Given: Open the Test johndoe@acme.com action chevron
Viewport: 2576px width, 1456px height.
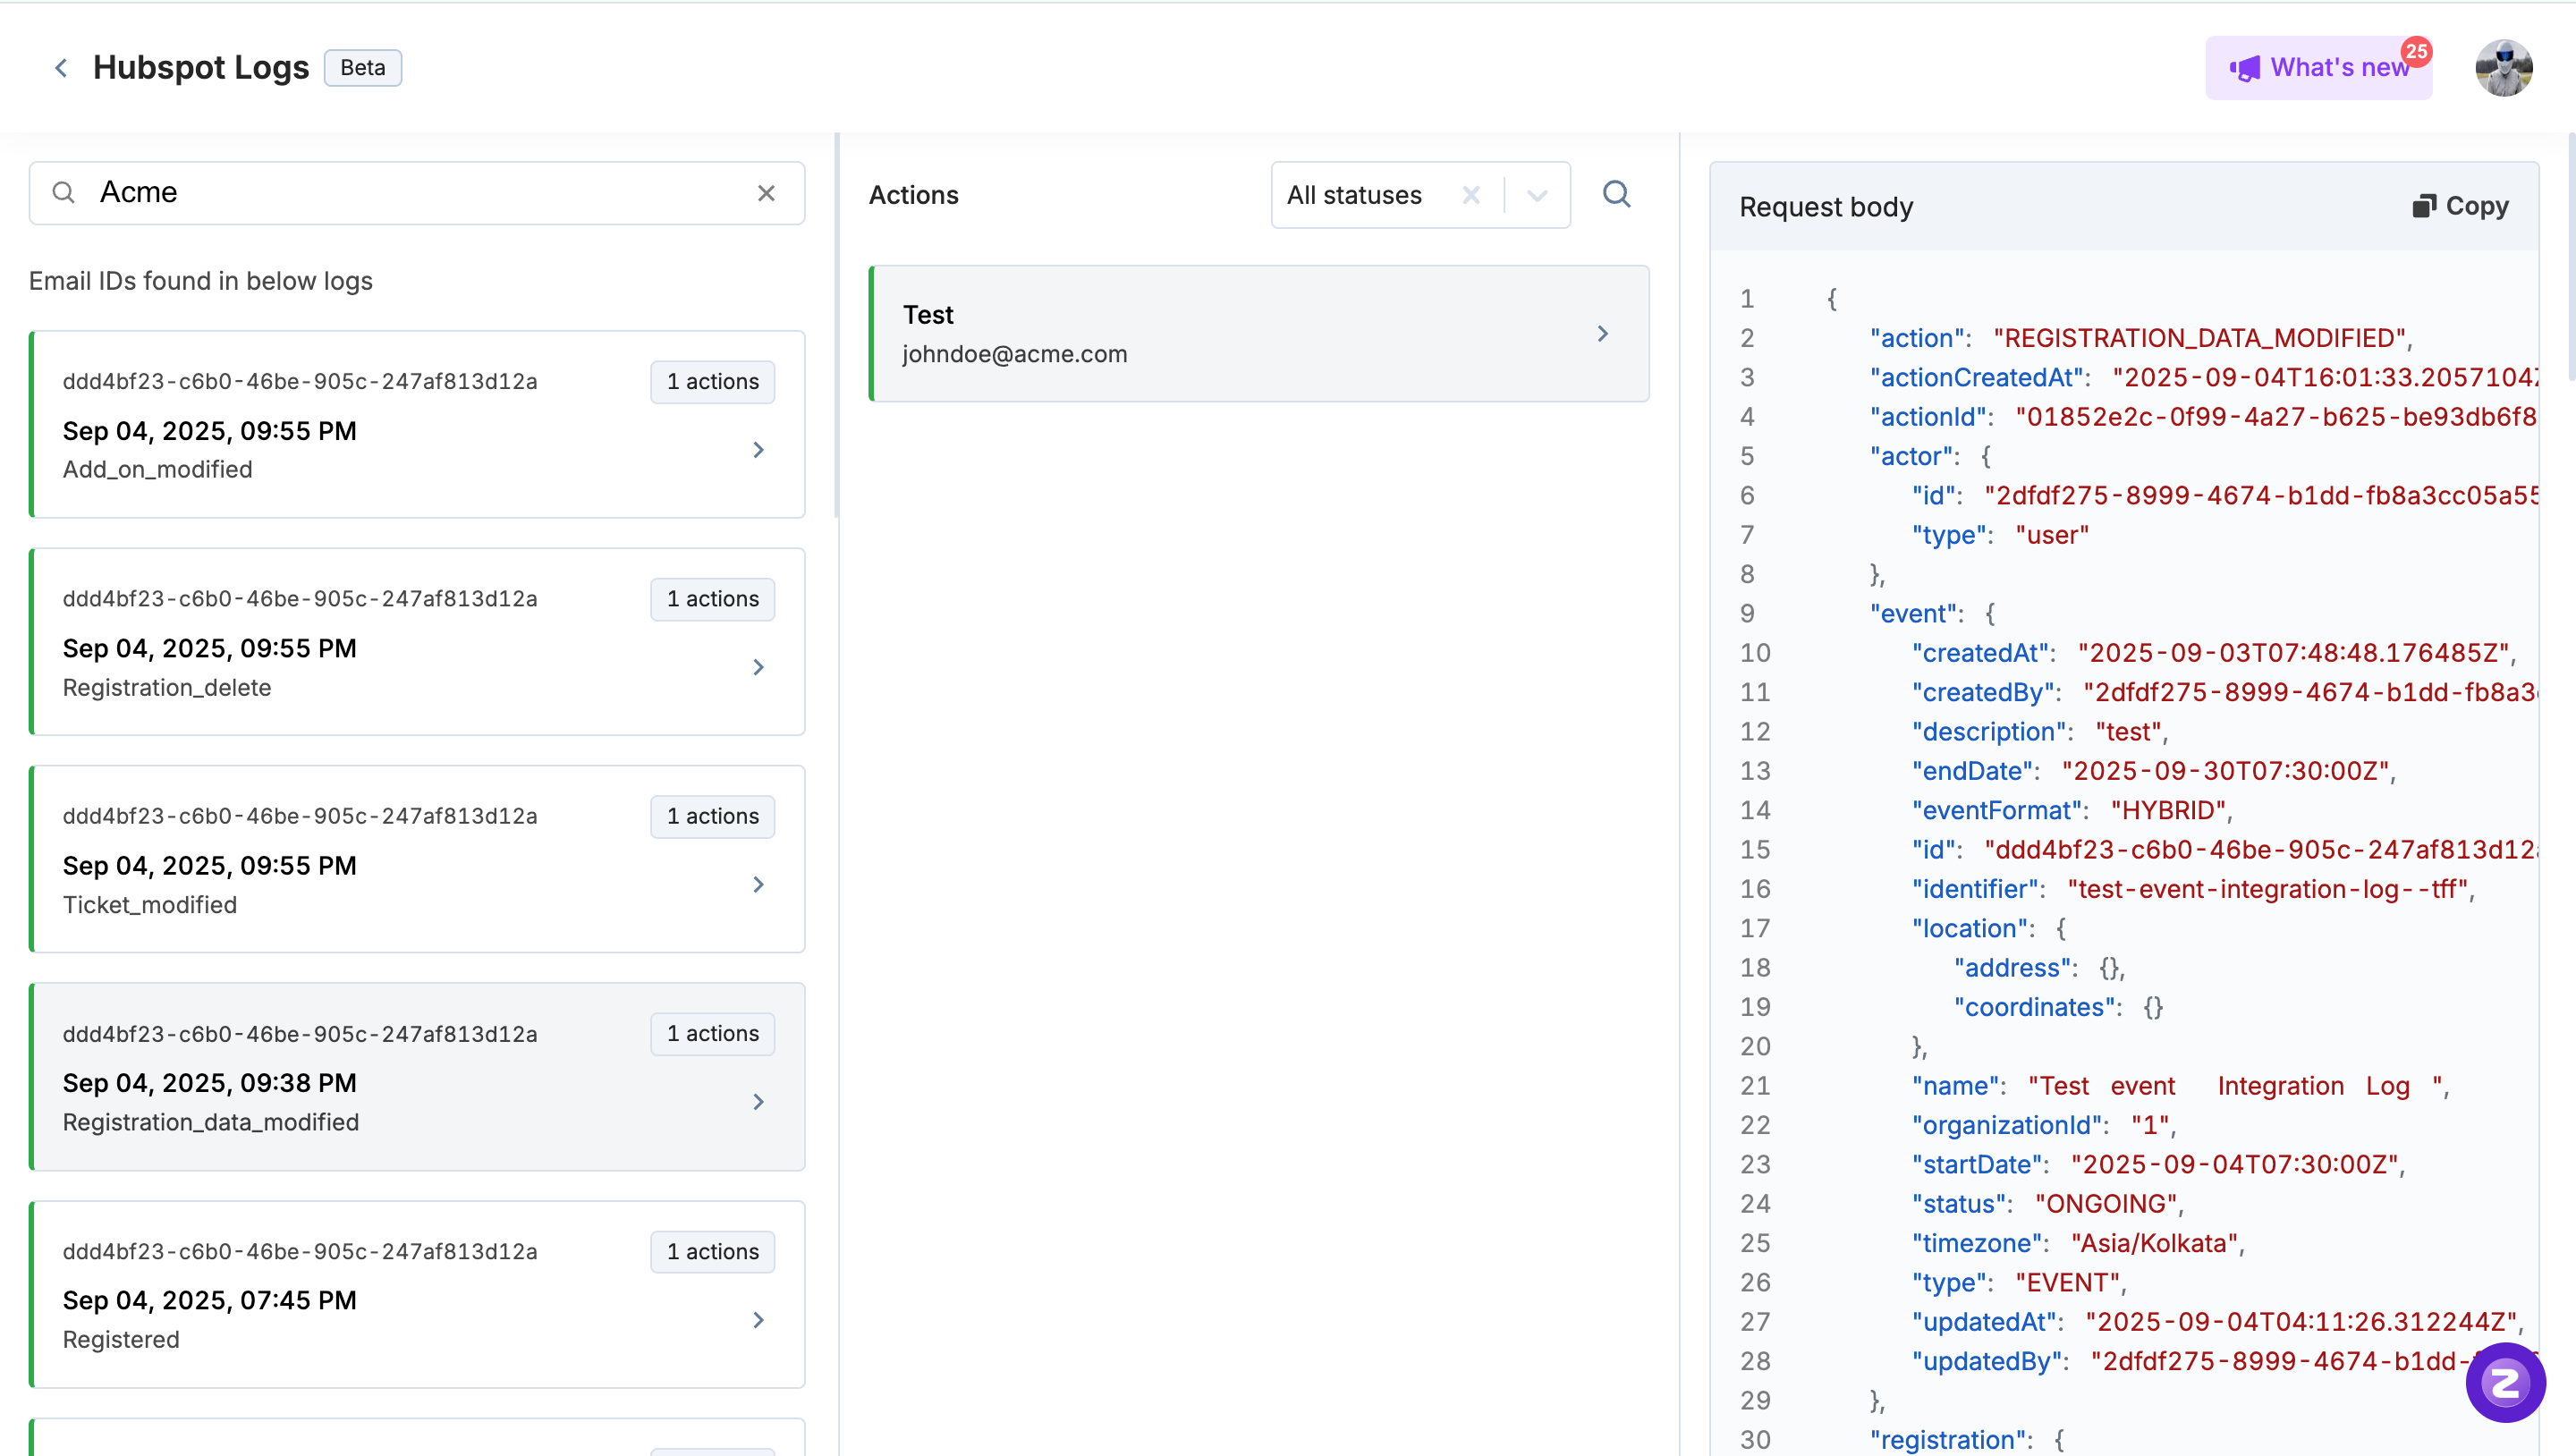Looking at the screenshot, I should (x=1602, y=334).
